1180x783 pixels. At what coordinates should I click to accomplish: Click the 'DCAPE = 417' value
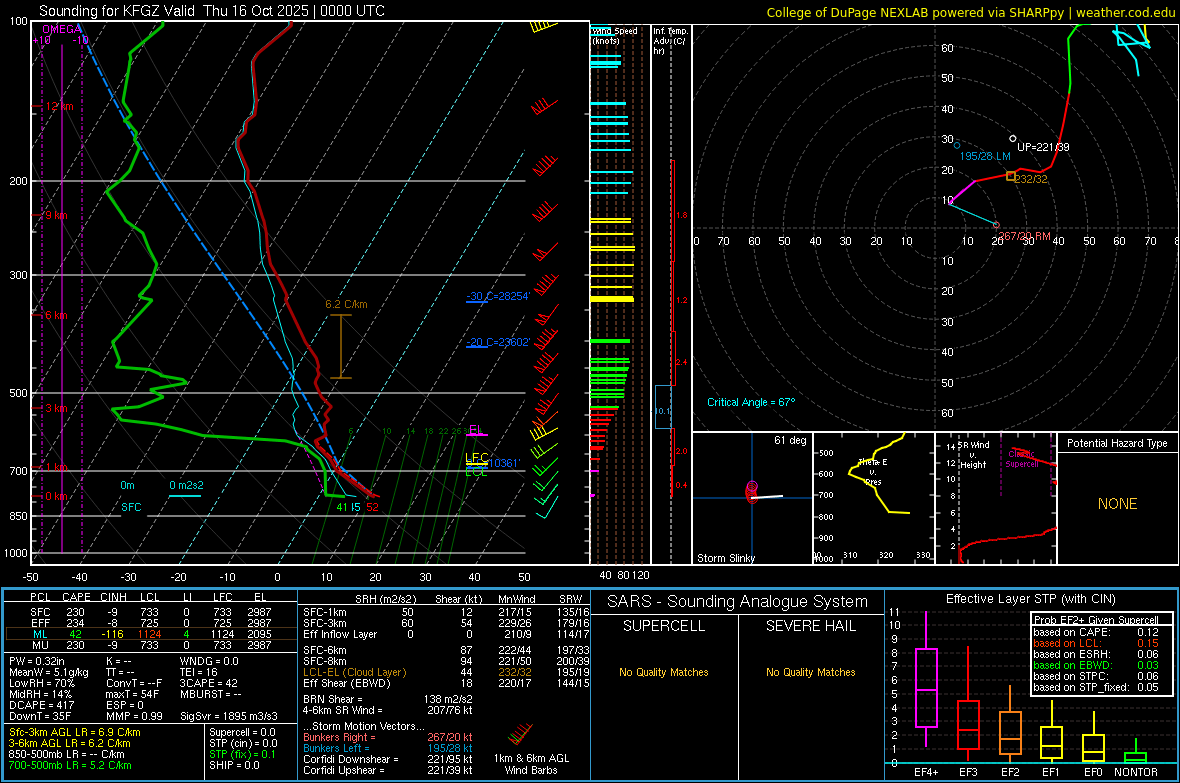41,705
